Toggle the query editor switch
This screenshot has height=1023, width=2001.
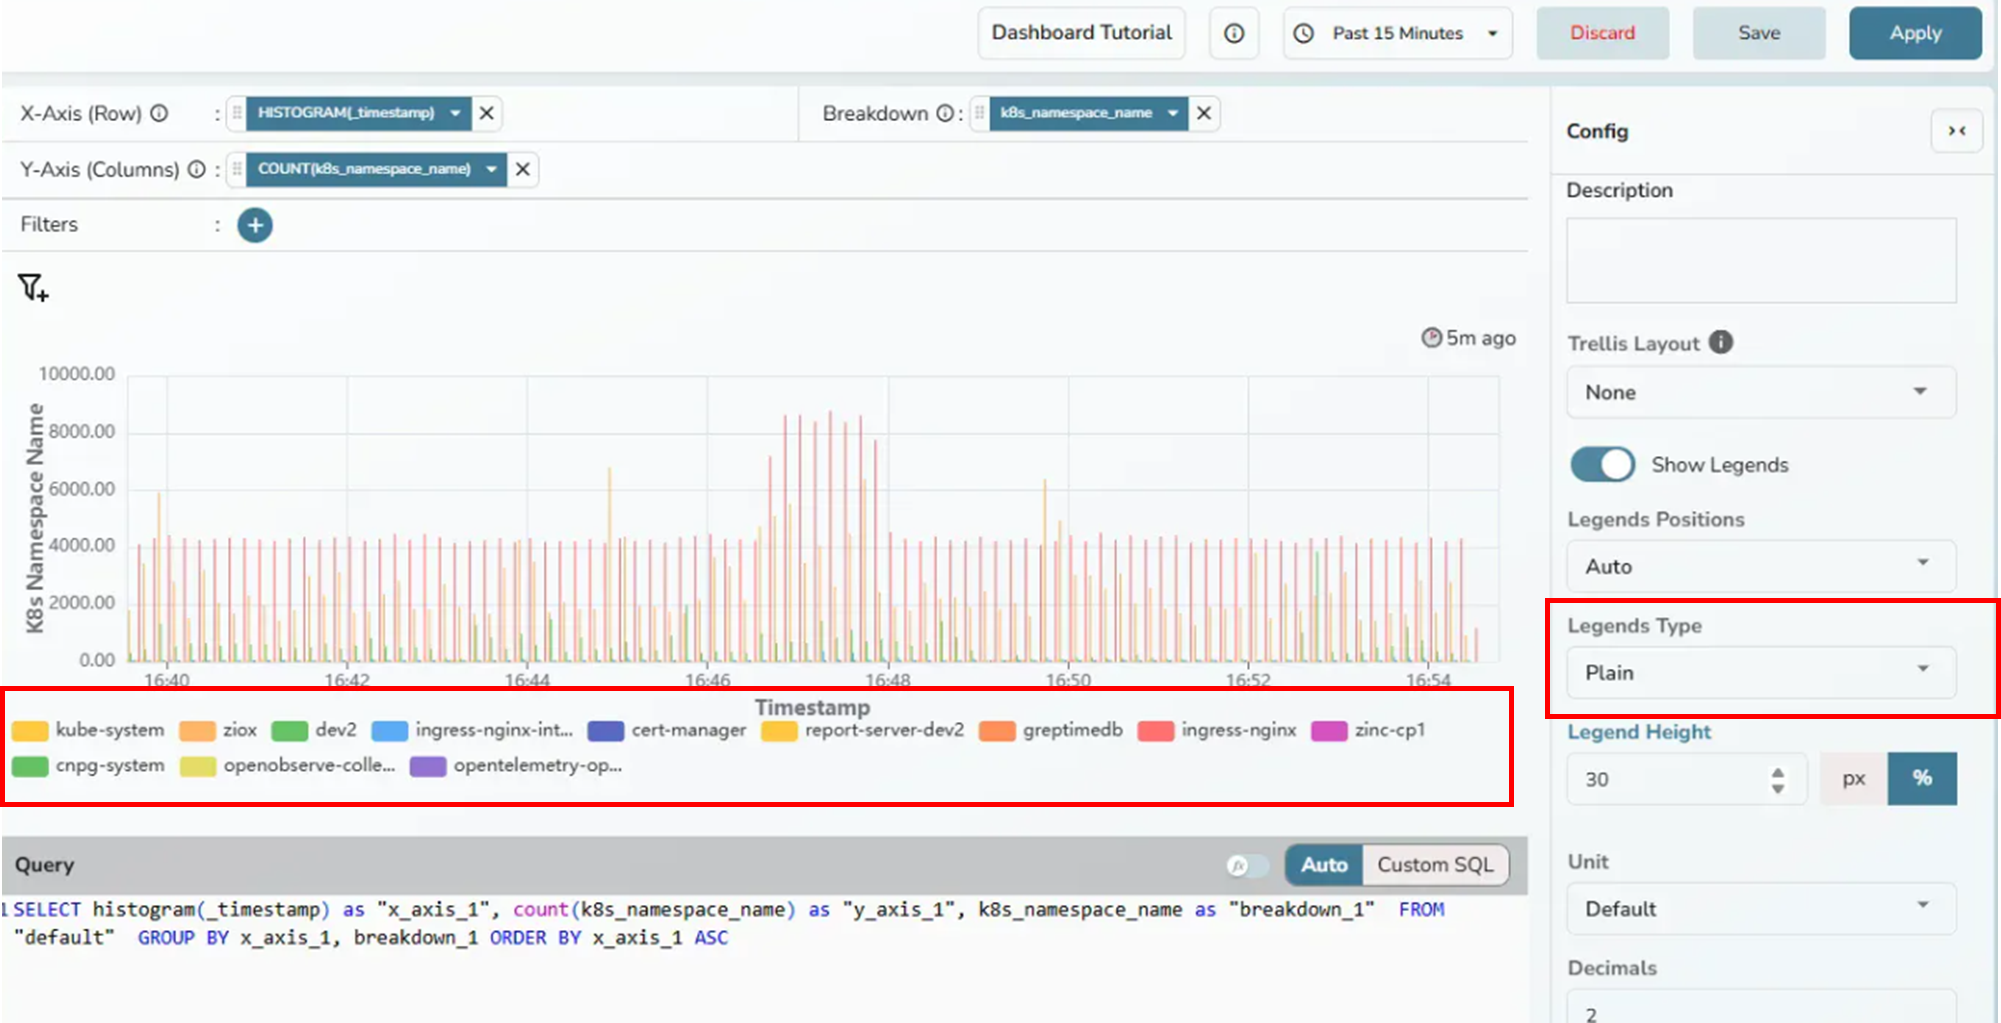(x=1246, y=865)
